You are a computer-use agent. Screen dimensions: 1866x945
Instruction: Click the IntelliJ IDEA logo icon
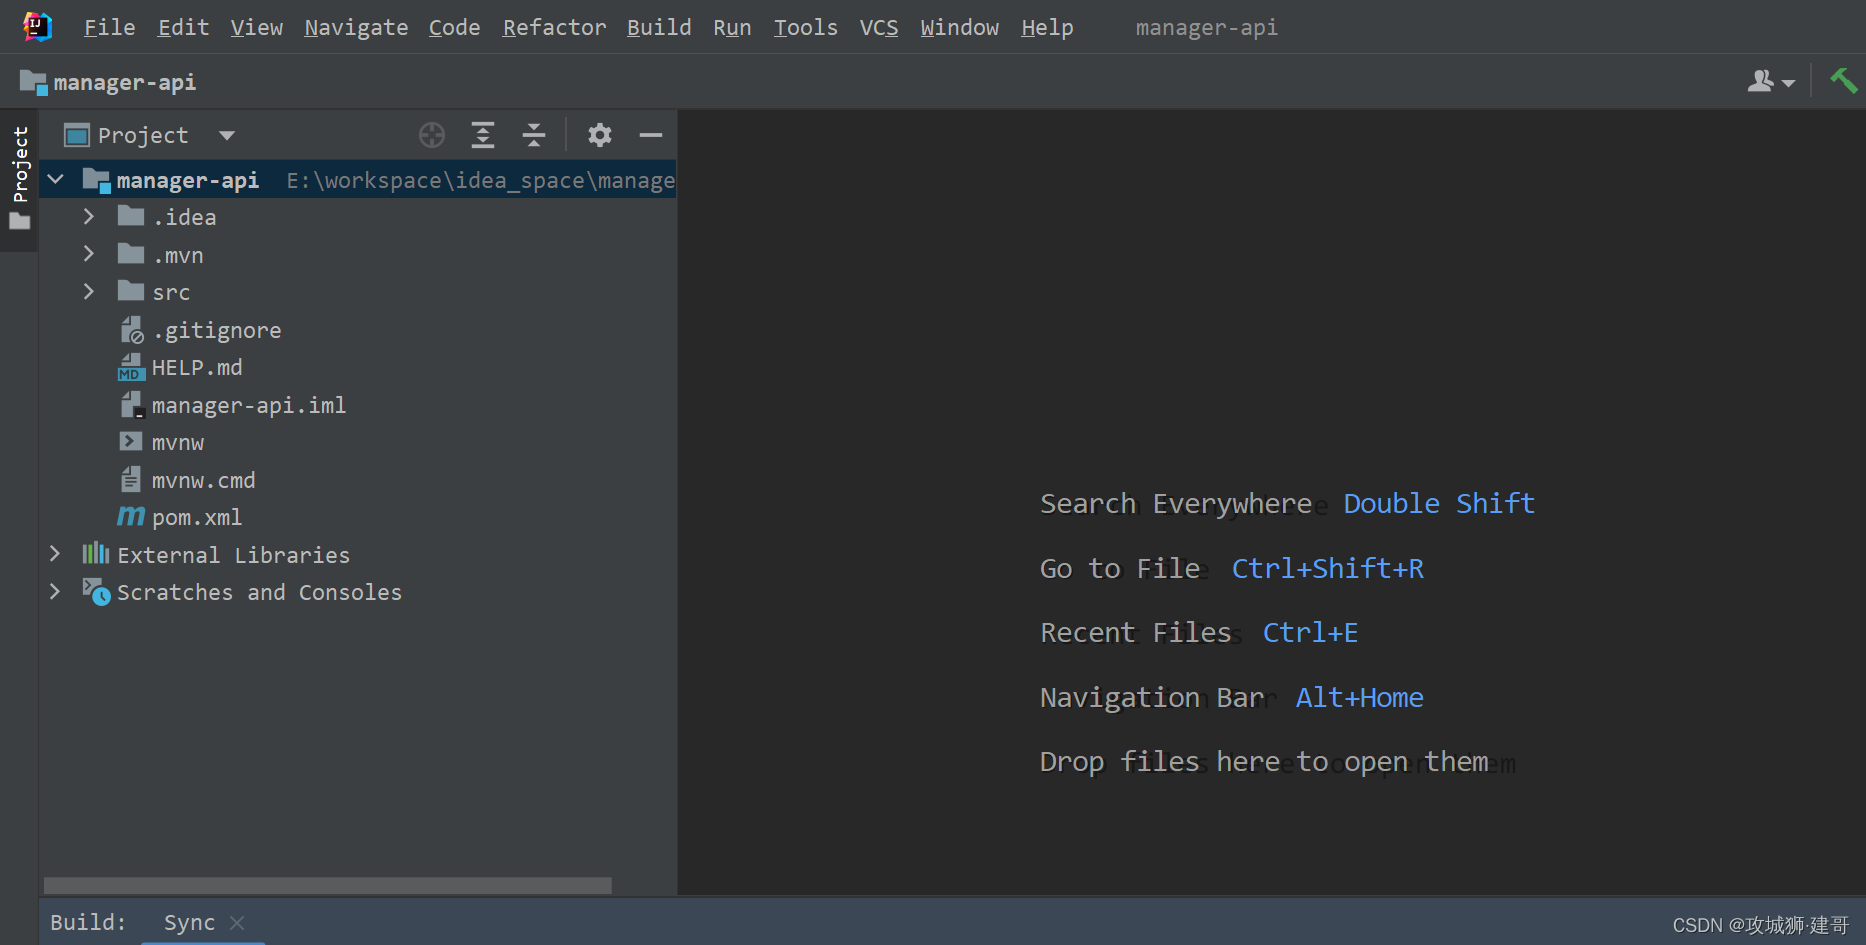(x=37, y=27)
